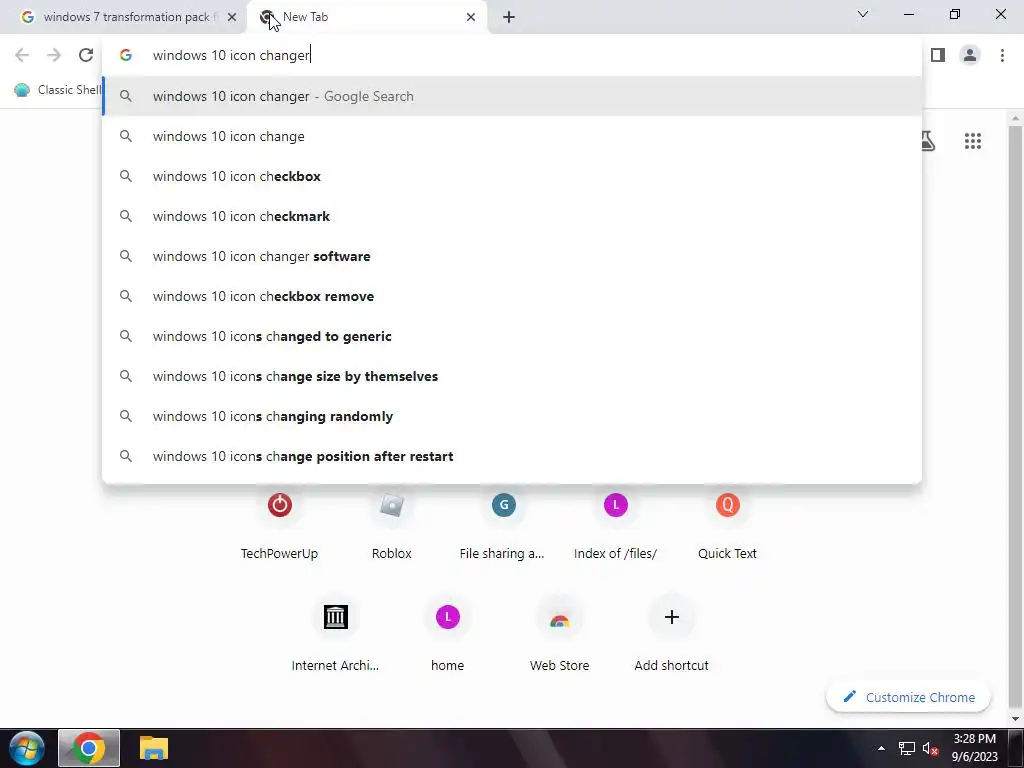
Task: Pick 'windows 10 icon changer software' suggestion
Action: click(512, 256)
